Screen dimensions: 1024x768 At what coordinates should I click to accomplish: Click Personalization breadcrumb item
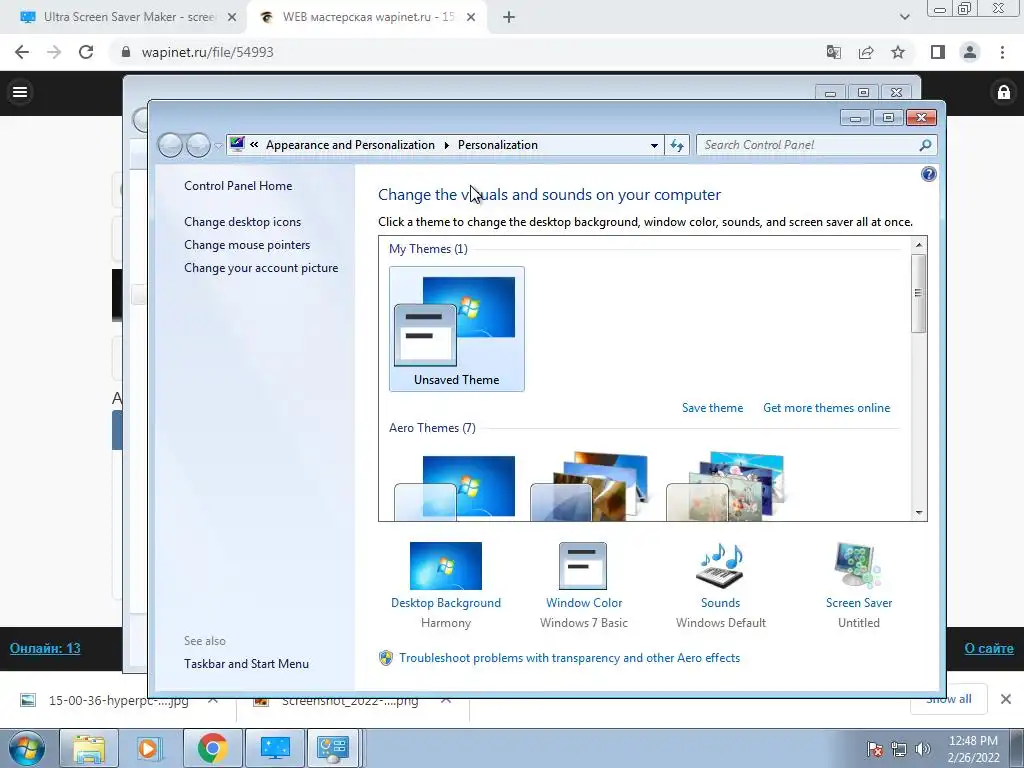498,145
